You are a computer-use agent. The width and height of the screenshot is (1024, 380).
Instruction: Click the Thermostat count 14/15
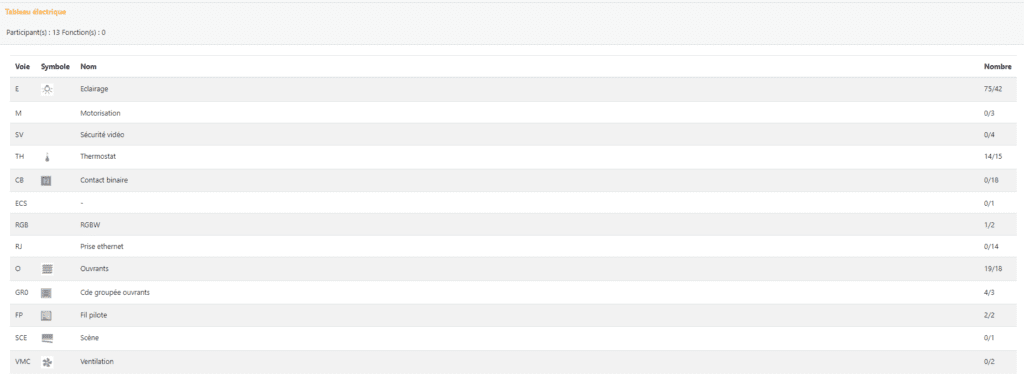tap(993, 157)
